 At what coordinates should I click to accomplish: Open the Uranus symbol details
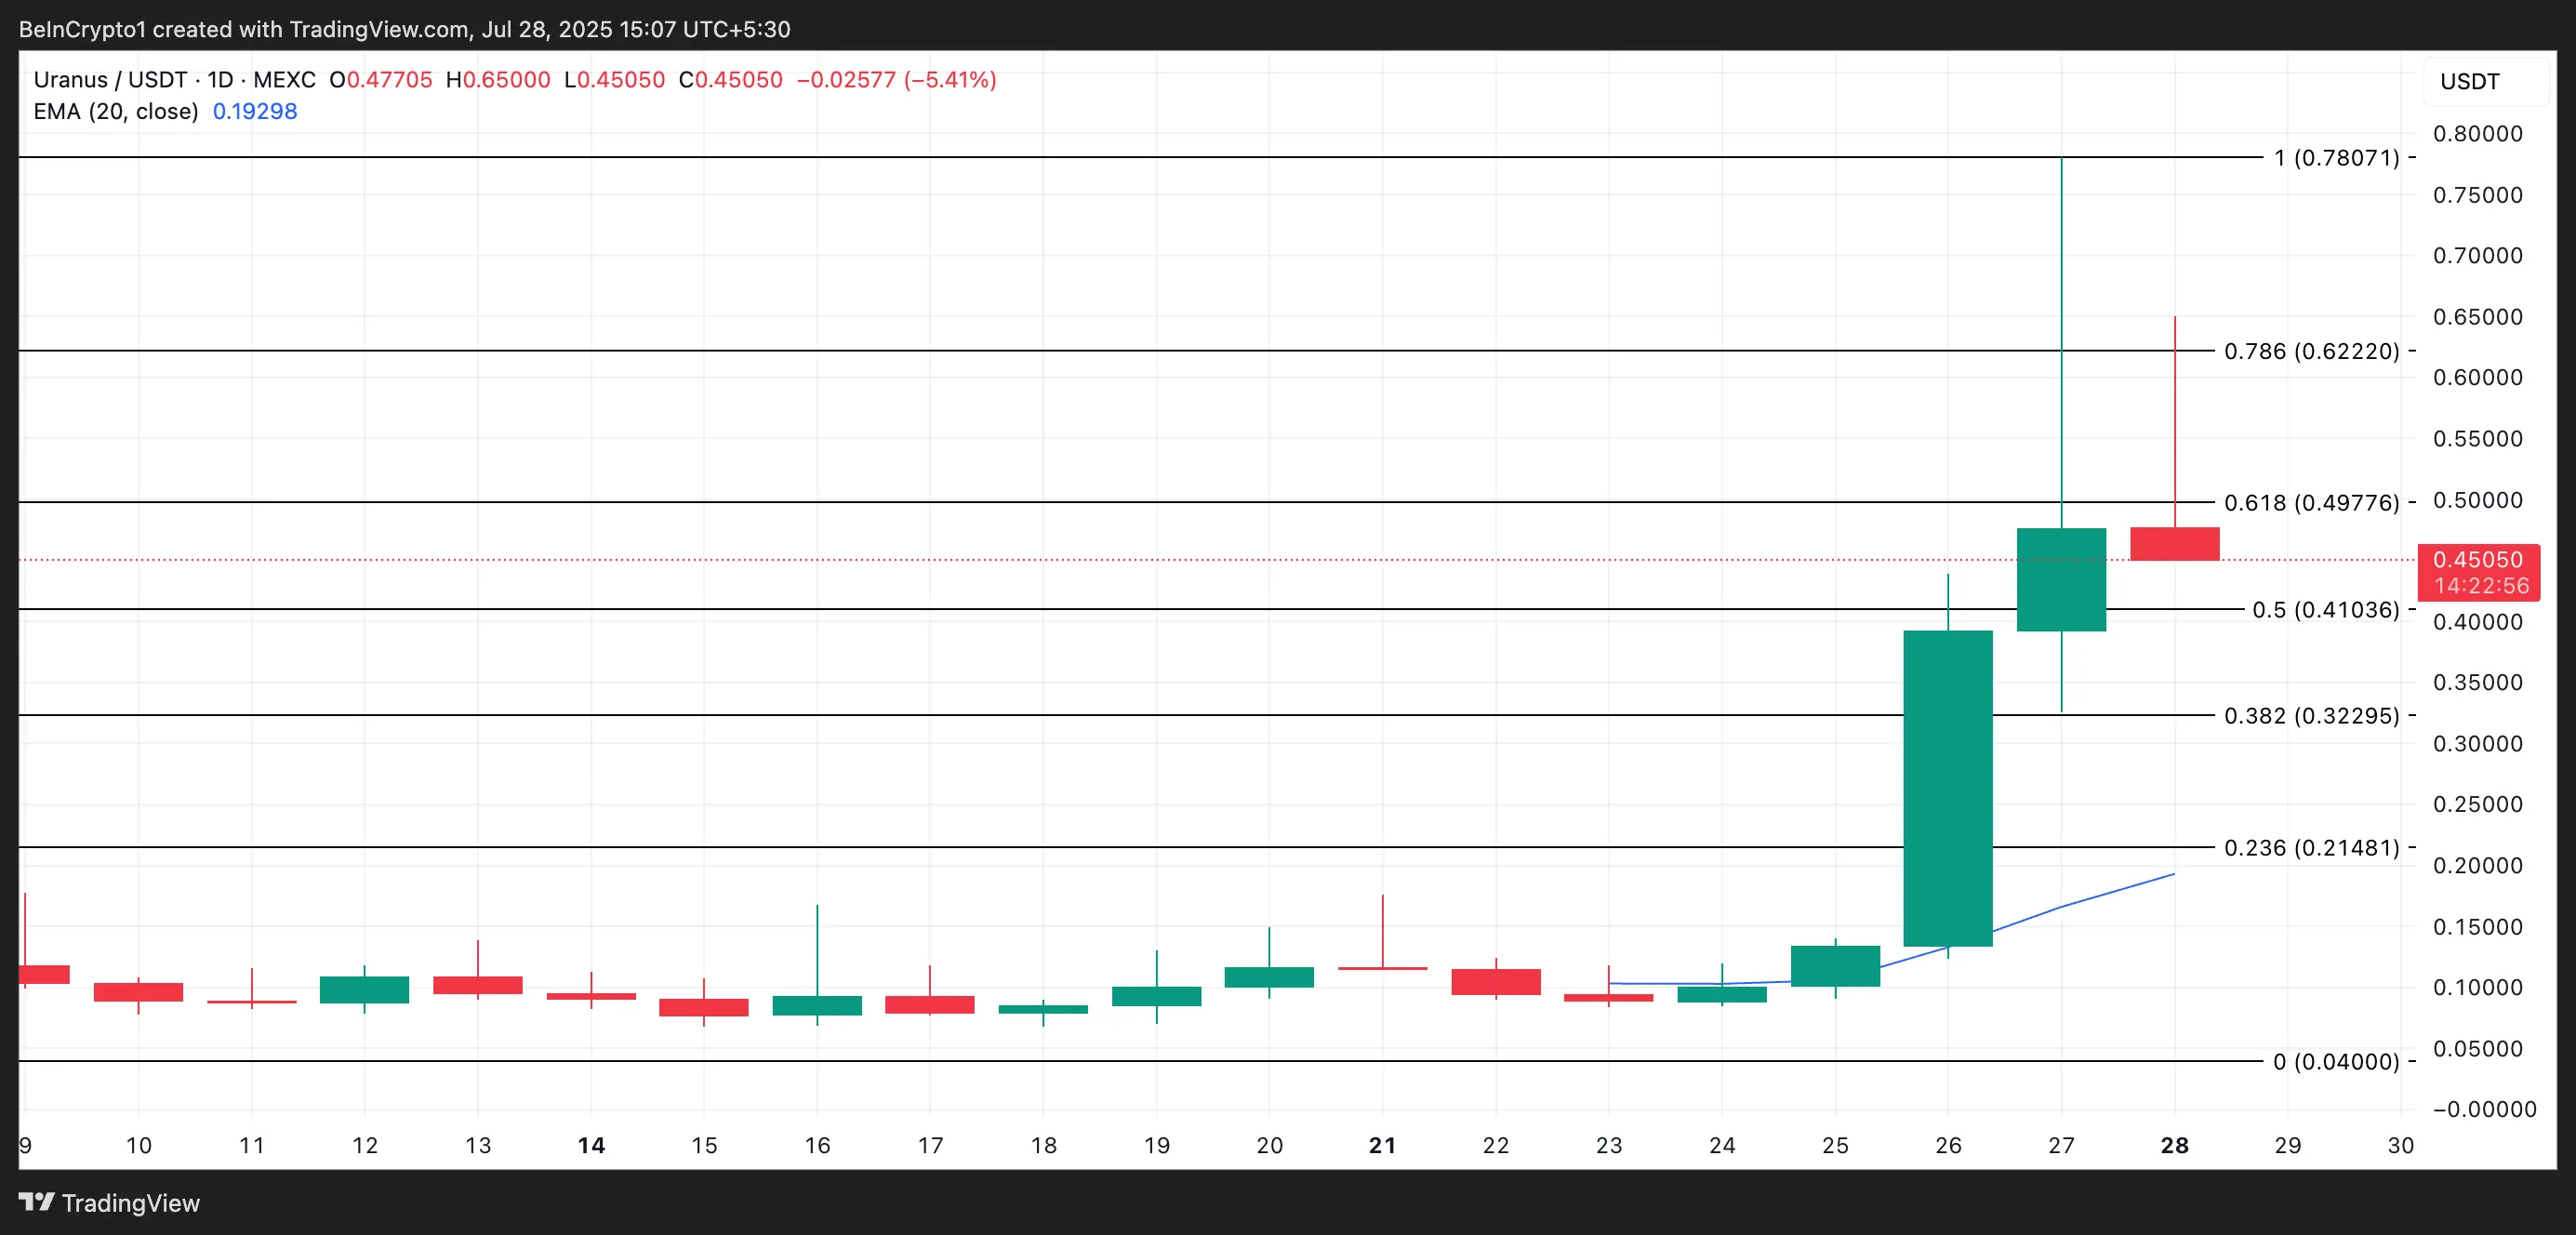point(70,81)
